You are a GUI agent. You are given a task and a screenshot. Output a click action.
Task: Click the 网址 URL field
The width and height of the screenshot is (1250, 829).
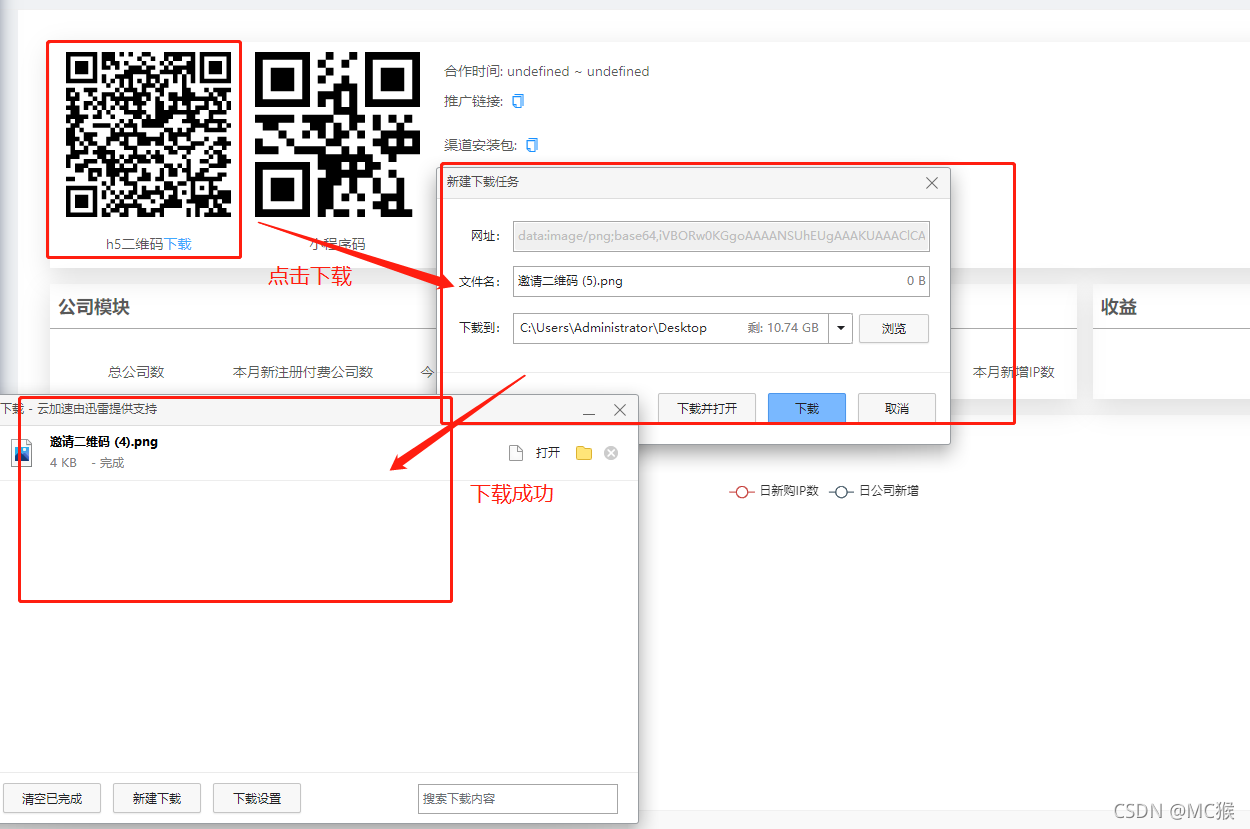721,236
